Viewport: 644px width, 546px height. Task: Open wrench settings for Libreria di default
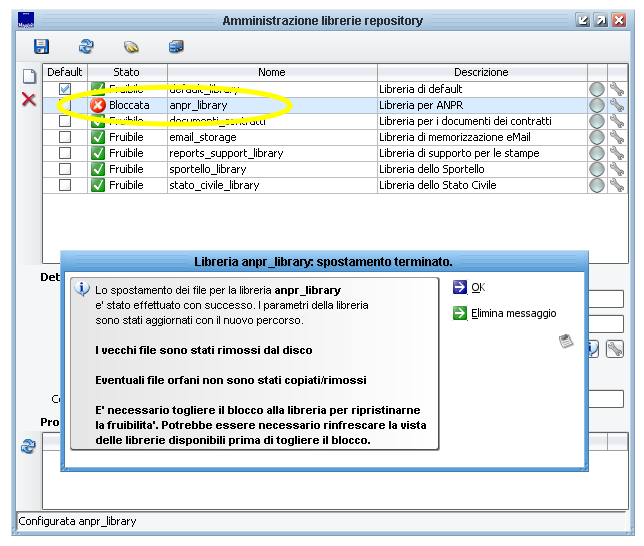(x=617, y=89)
